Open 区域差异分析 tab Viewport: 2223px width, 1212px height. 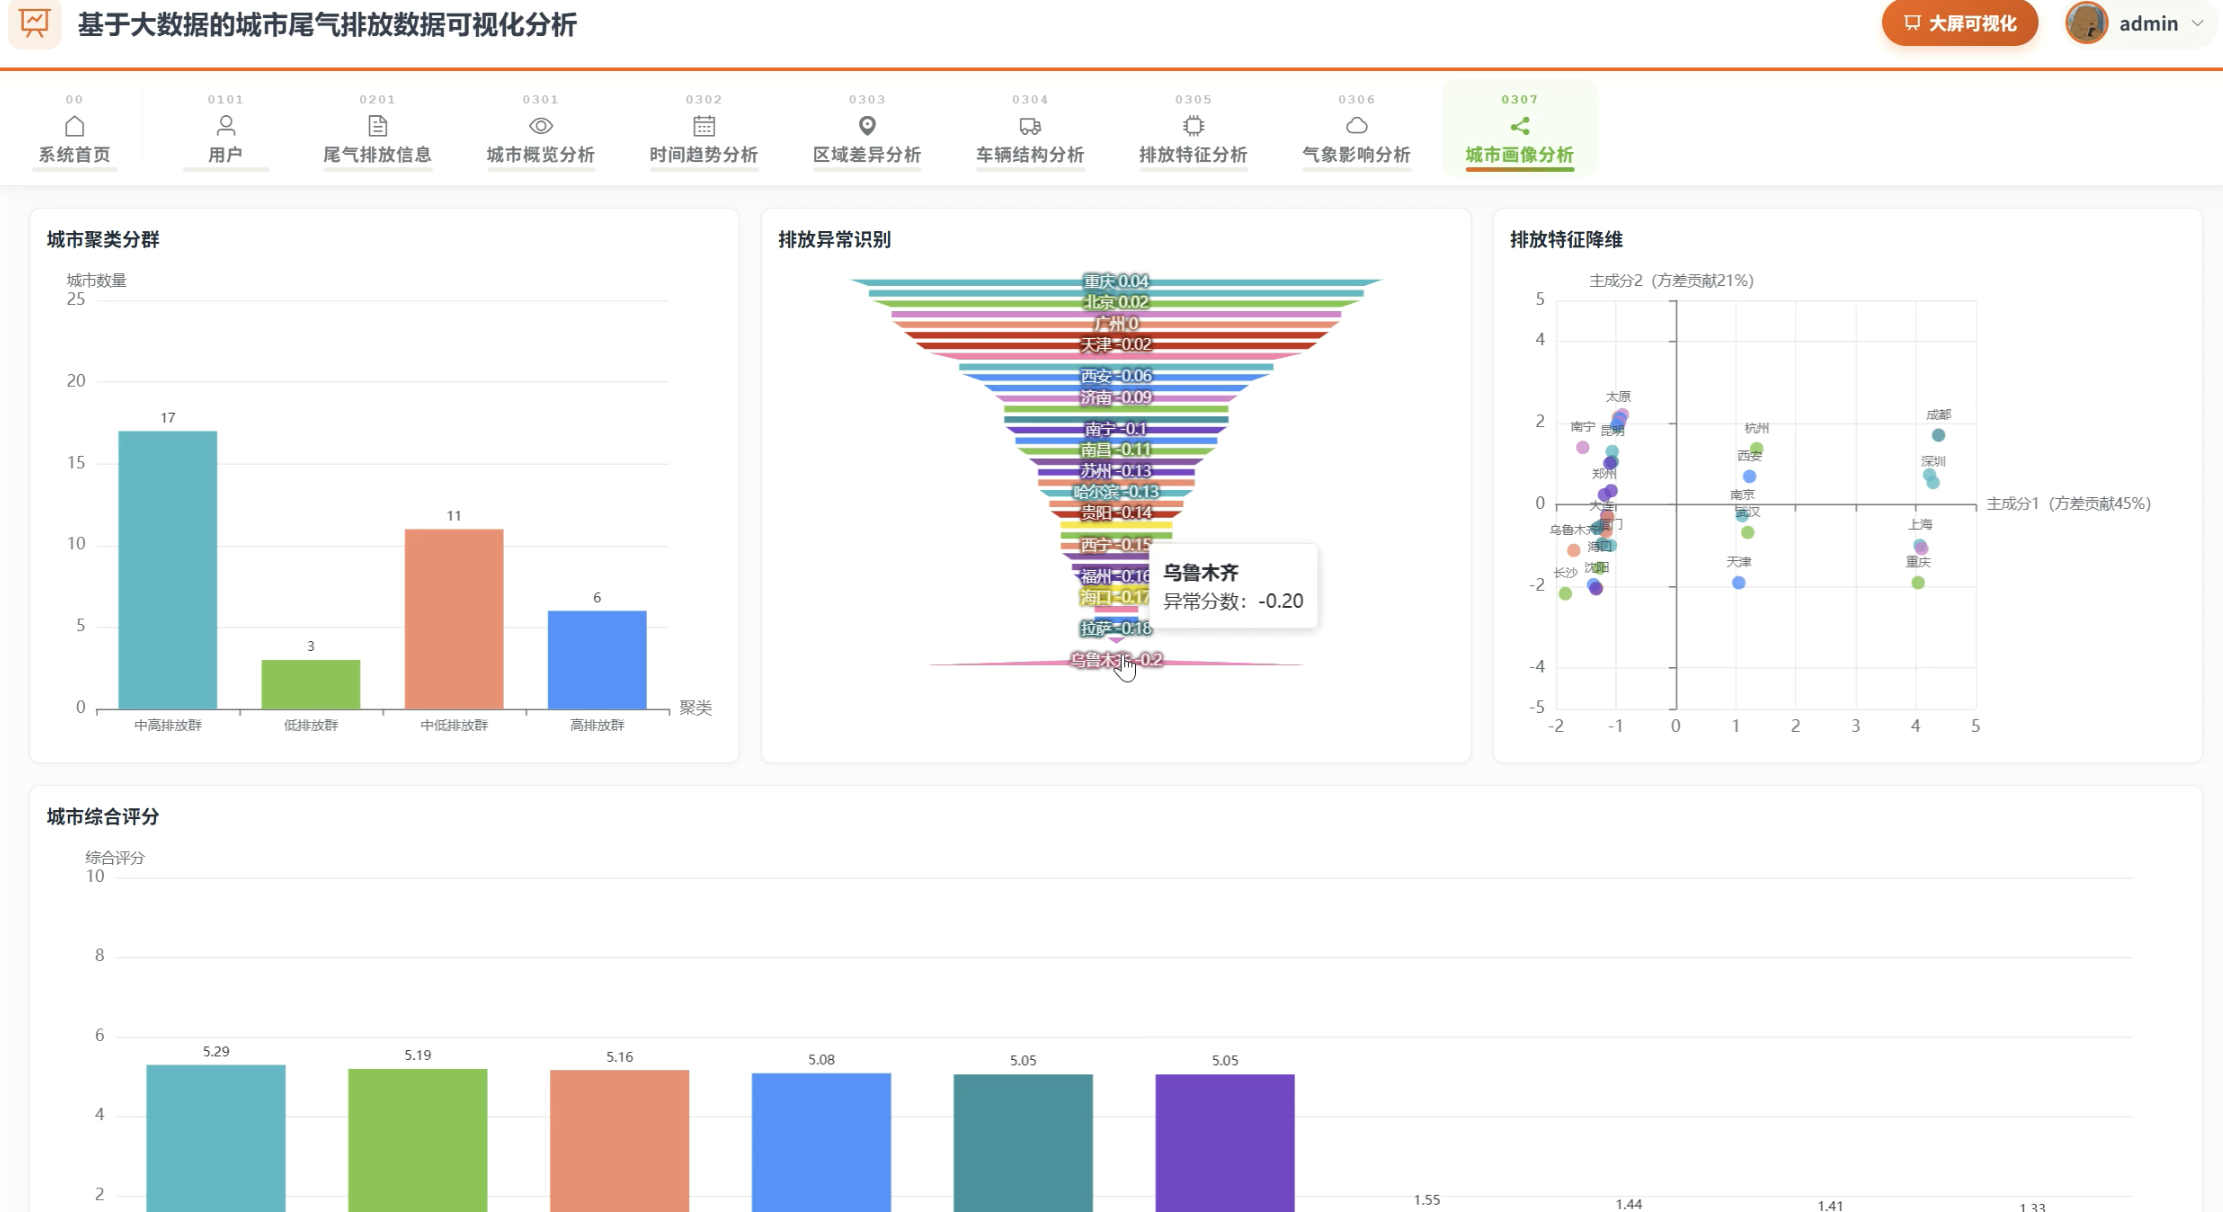click(x=867, y=155)
